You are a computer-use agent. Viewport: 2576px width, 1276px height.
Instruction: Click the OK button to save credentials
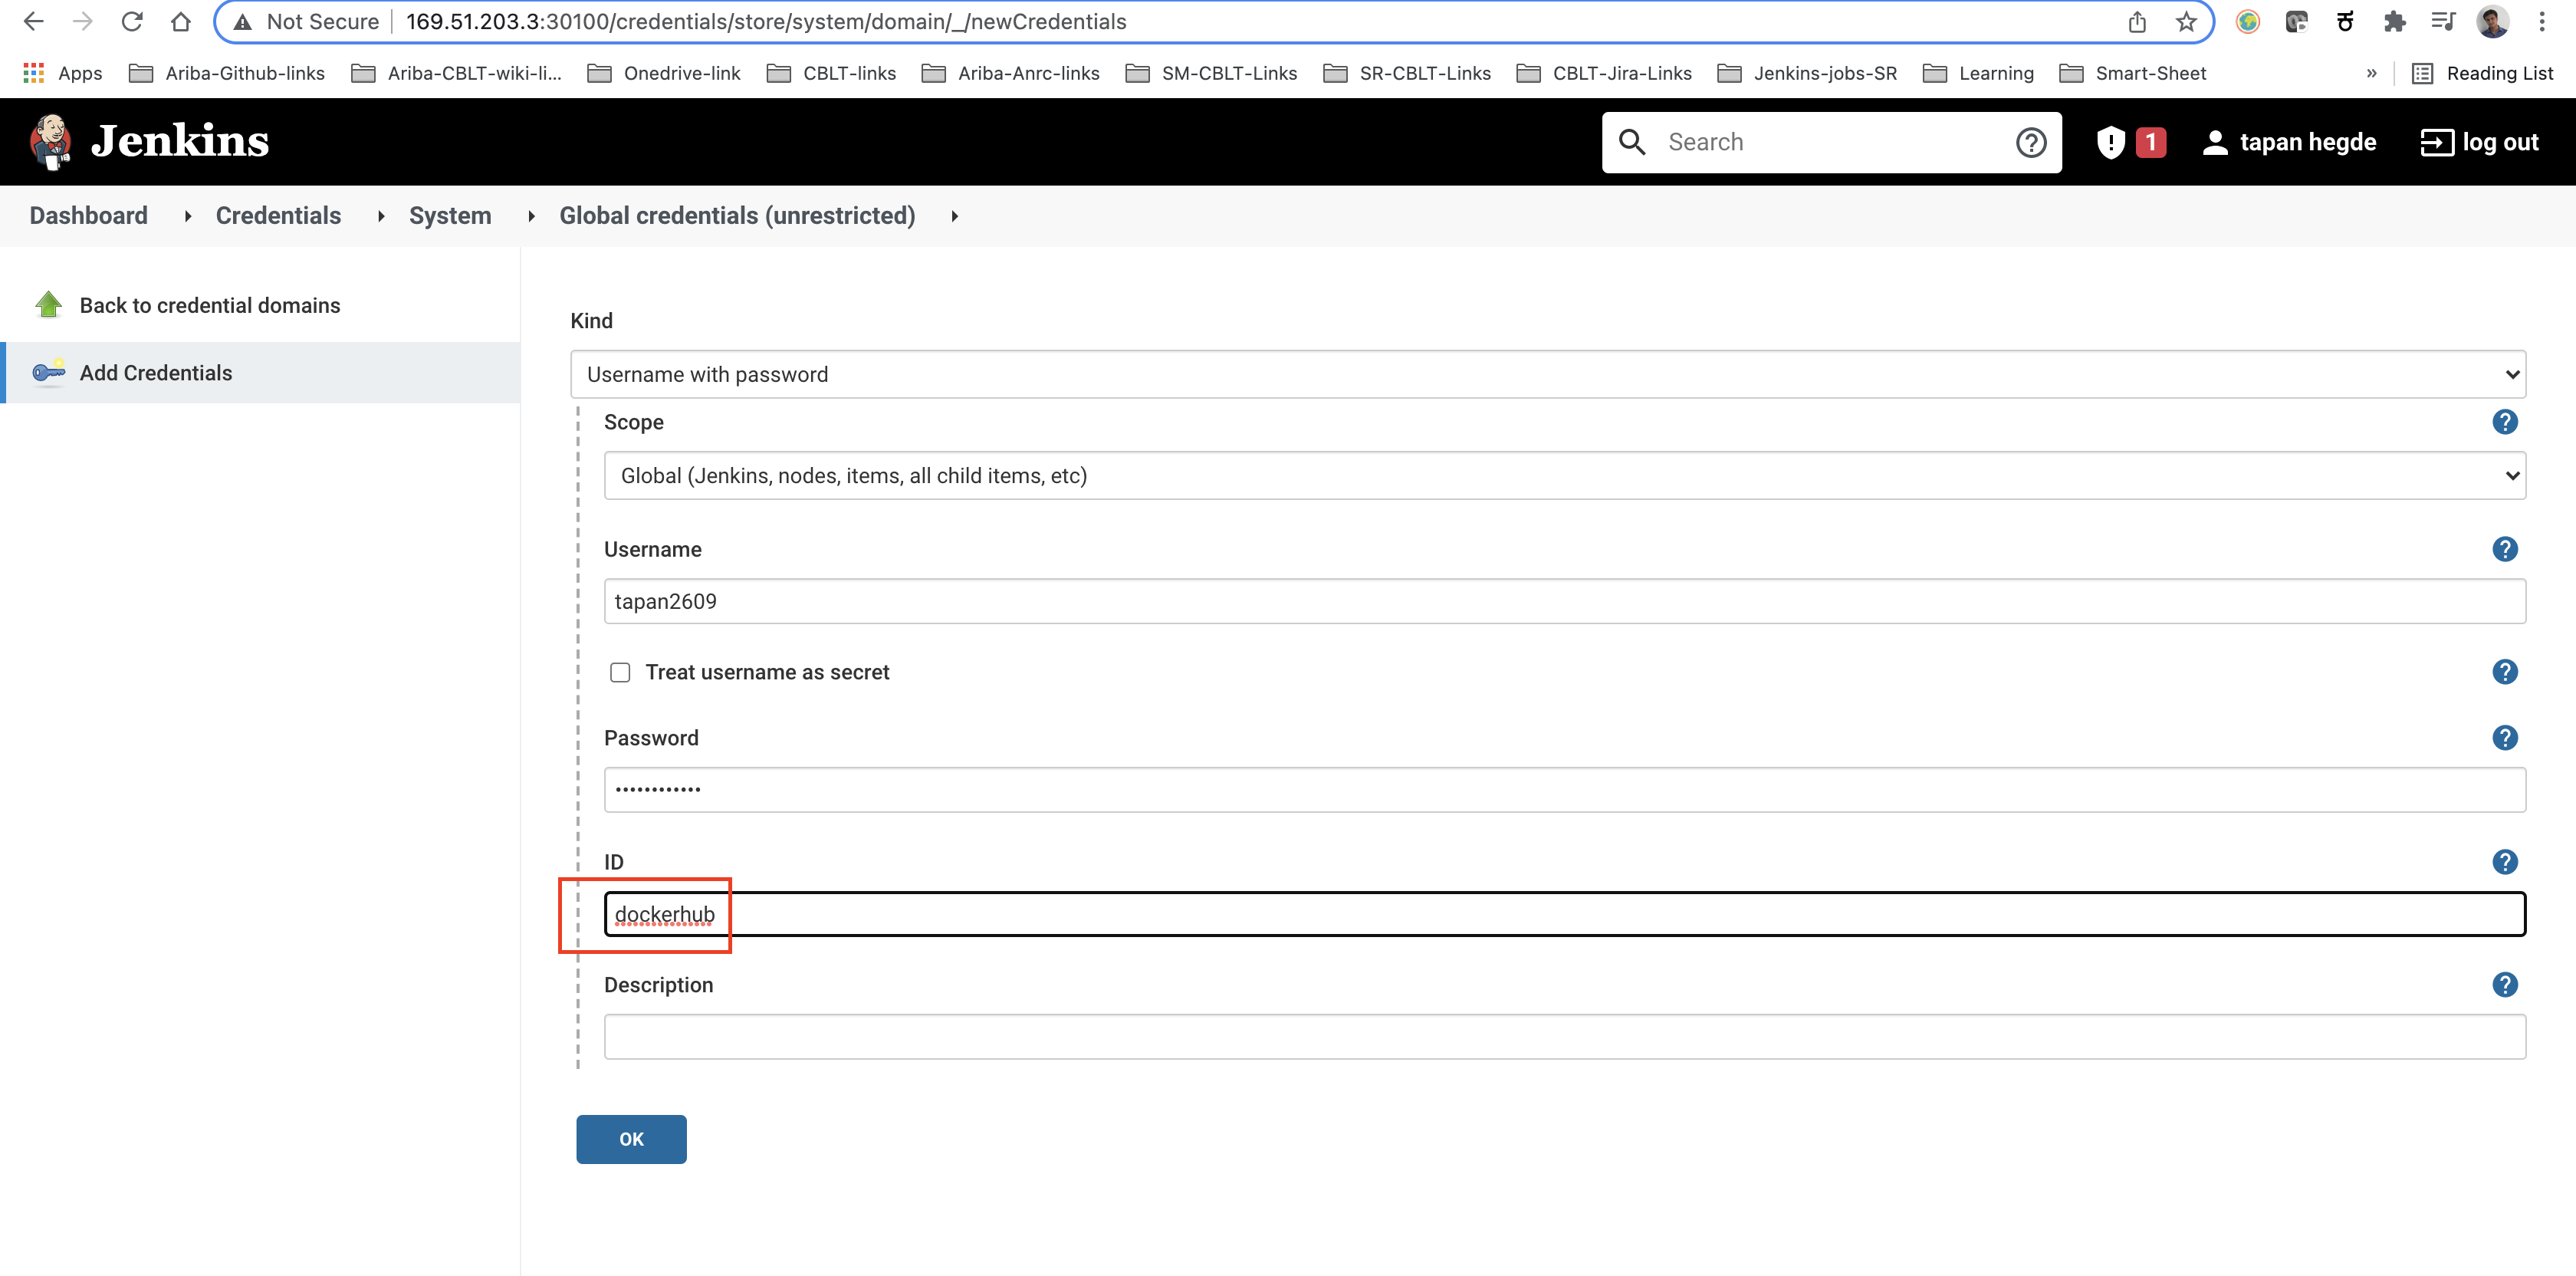pos(631,1139)
